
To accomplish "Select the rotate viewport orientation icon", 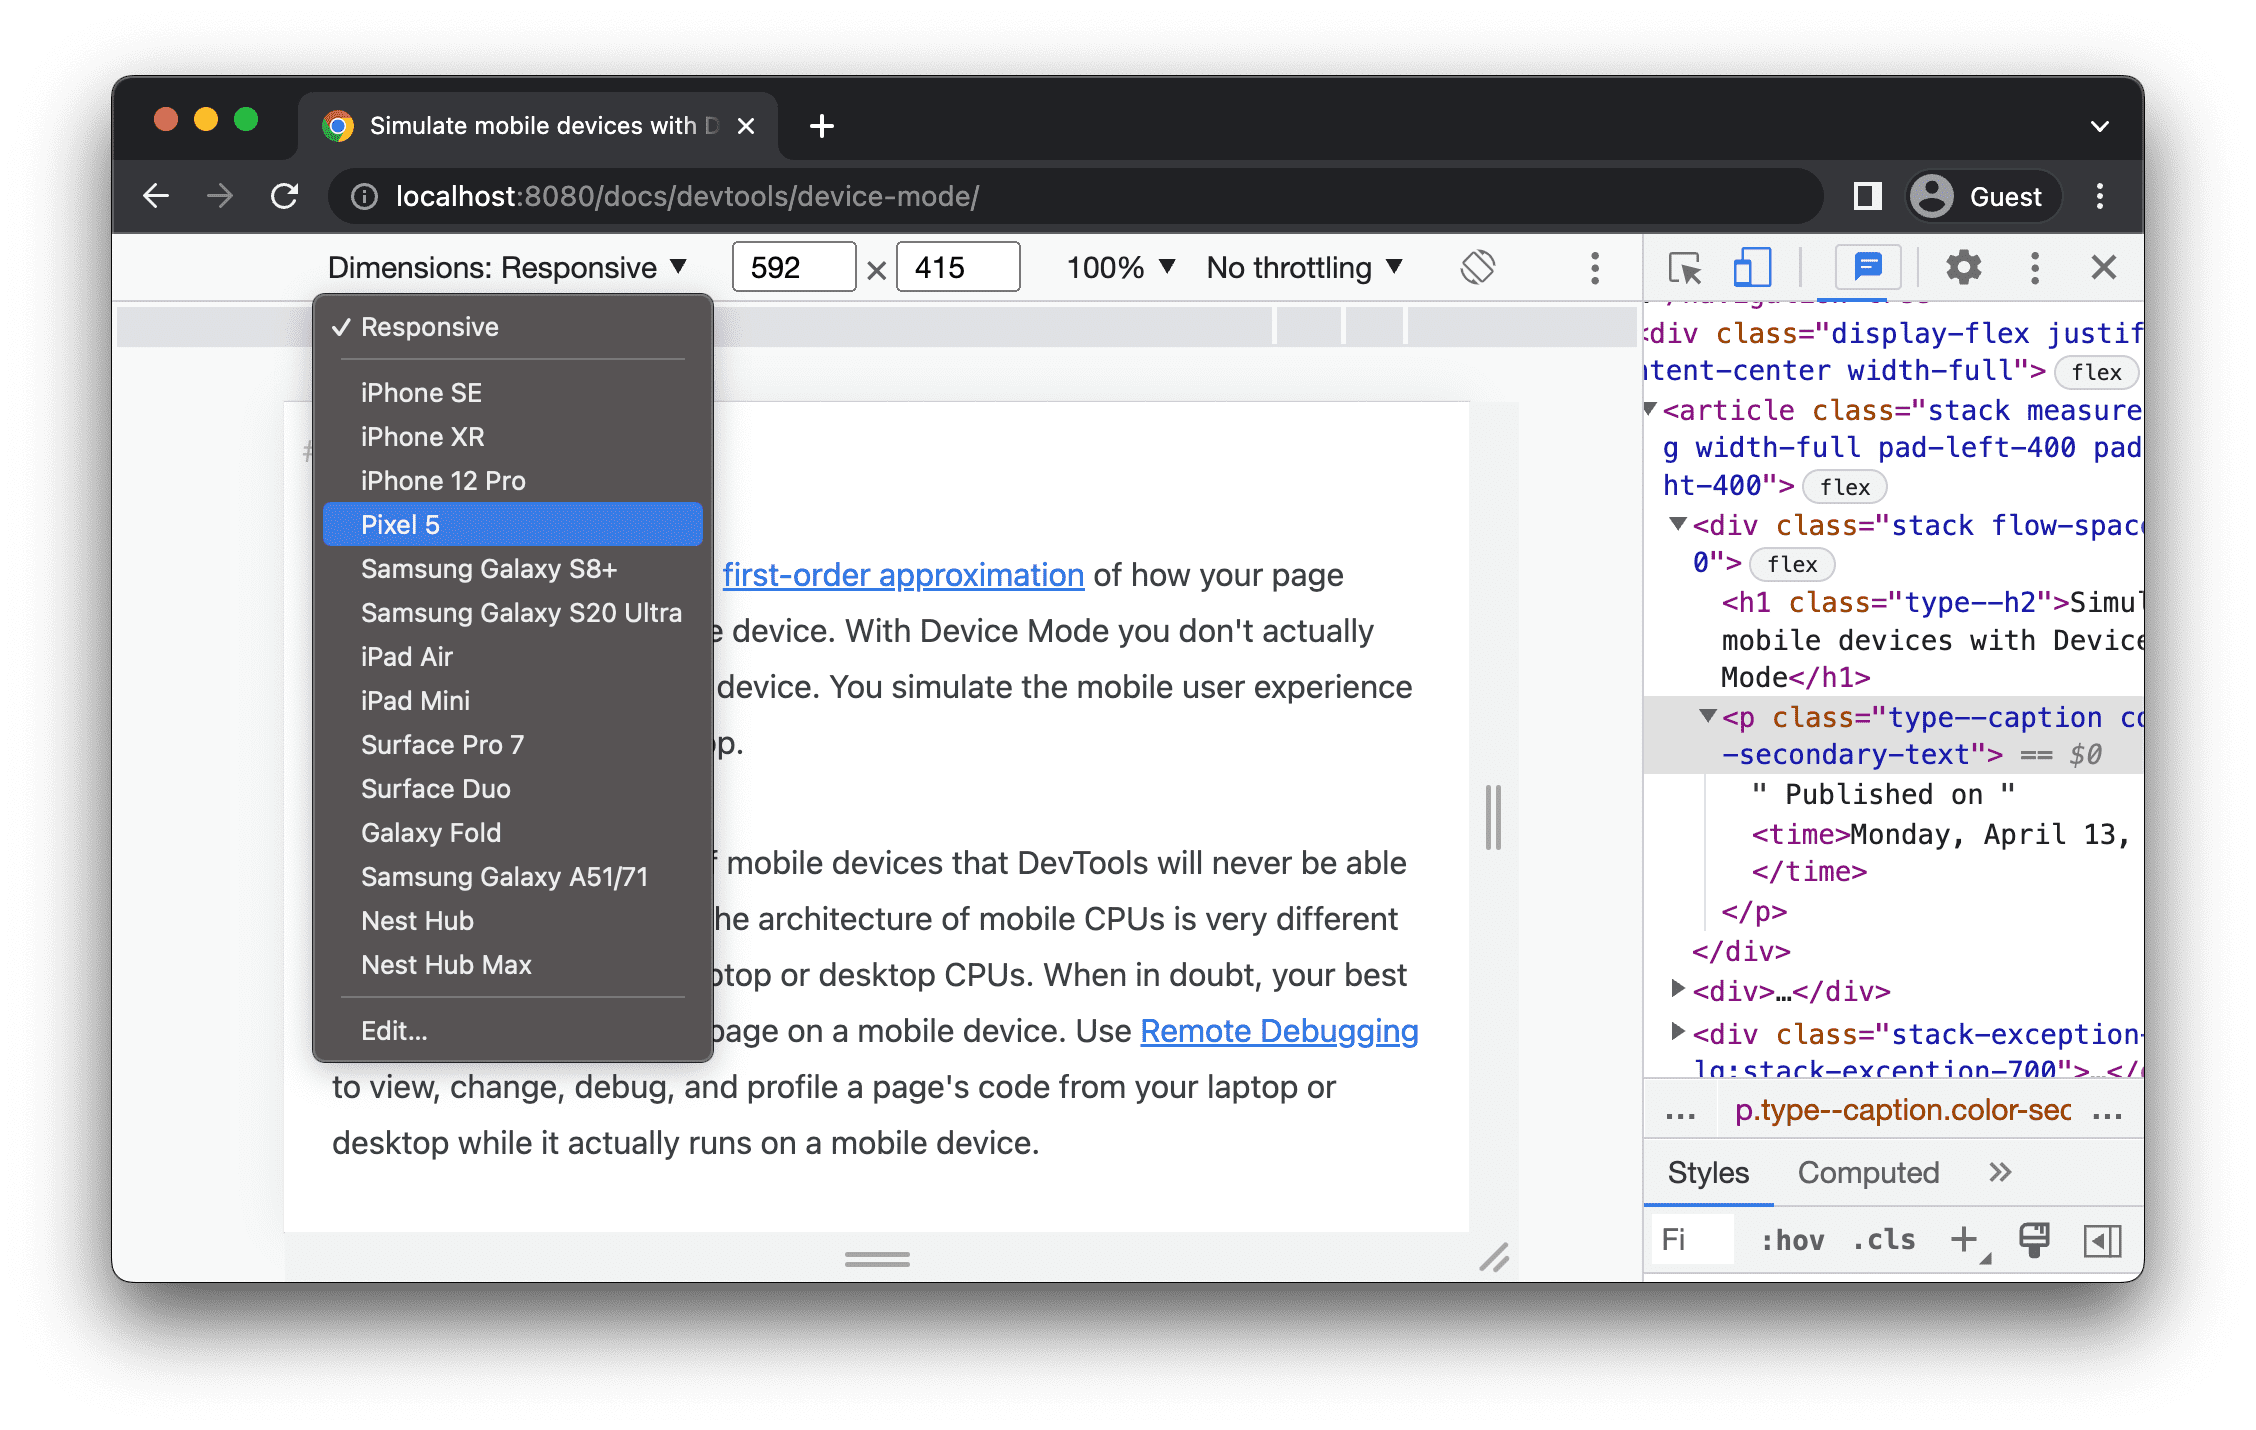I will point(1477,268).
